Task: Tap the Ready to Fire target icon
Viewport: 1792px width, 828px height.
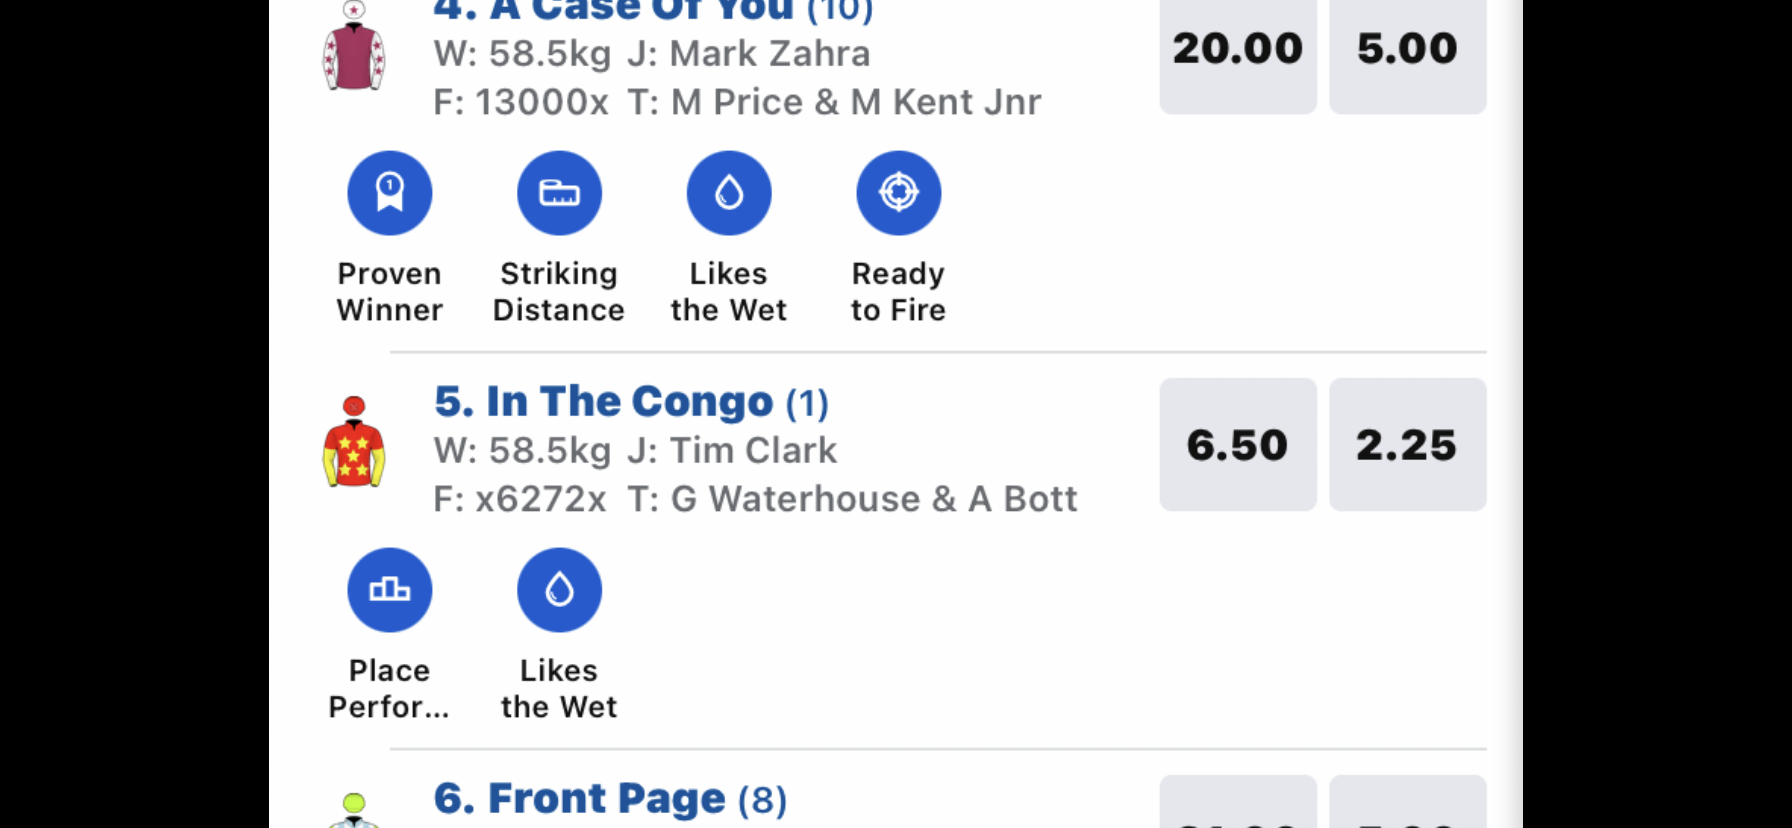Action: coord(898,193)
